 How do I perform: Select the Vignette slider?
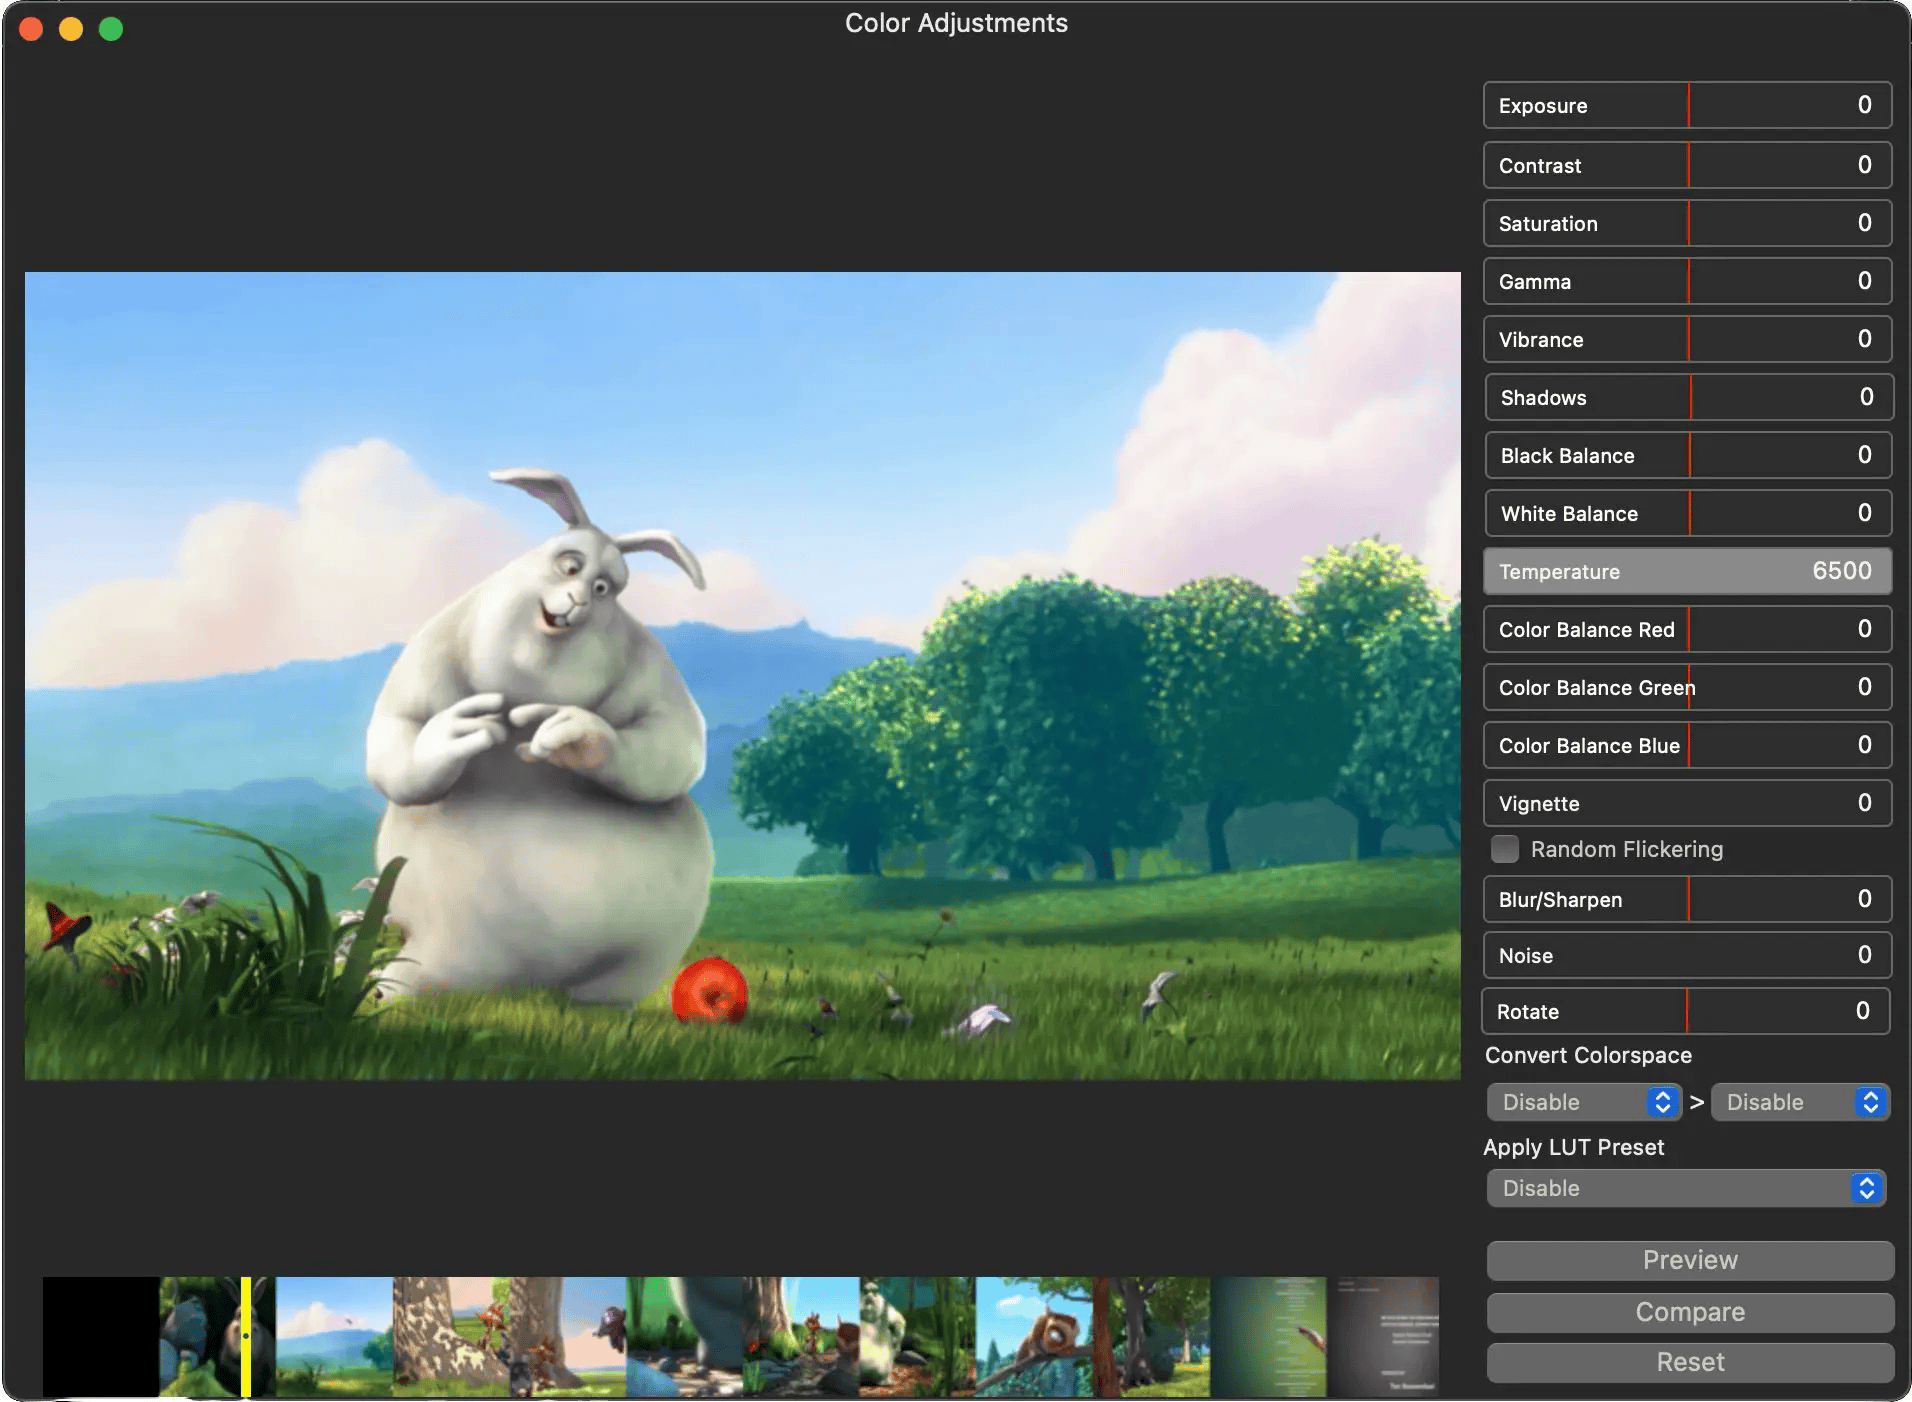click(x=1687, y=803)
